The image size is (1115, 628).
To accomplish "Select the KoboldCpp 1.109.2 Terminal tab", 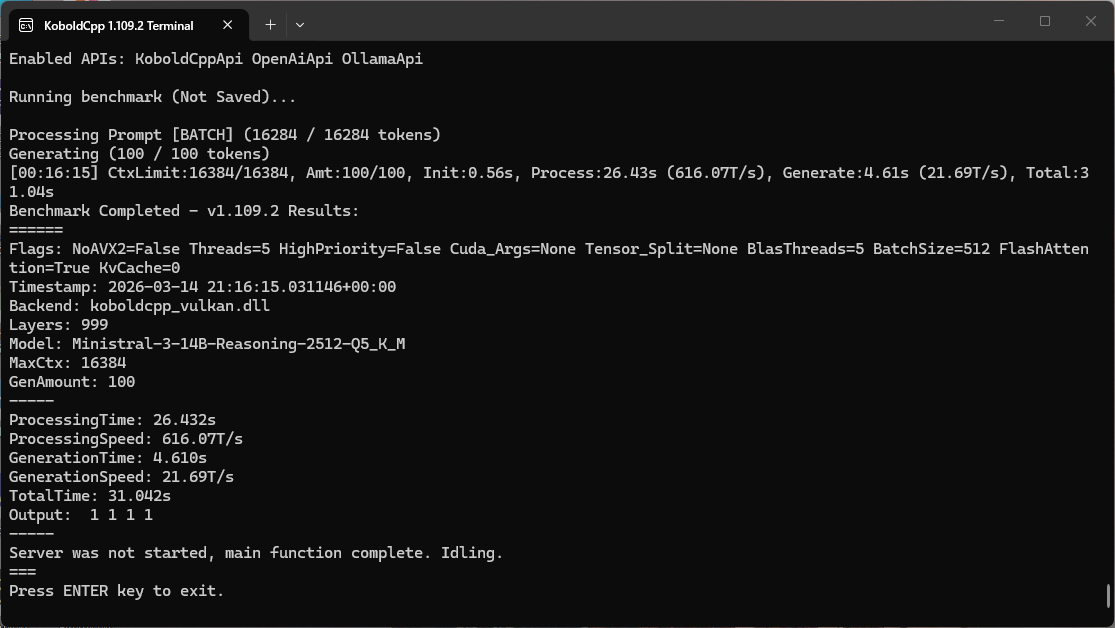I will click(x=118, y=25).
